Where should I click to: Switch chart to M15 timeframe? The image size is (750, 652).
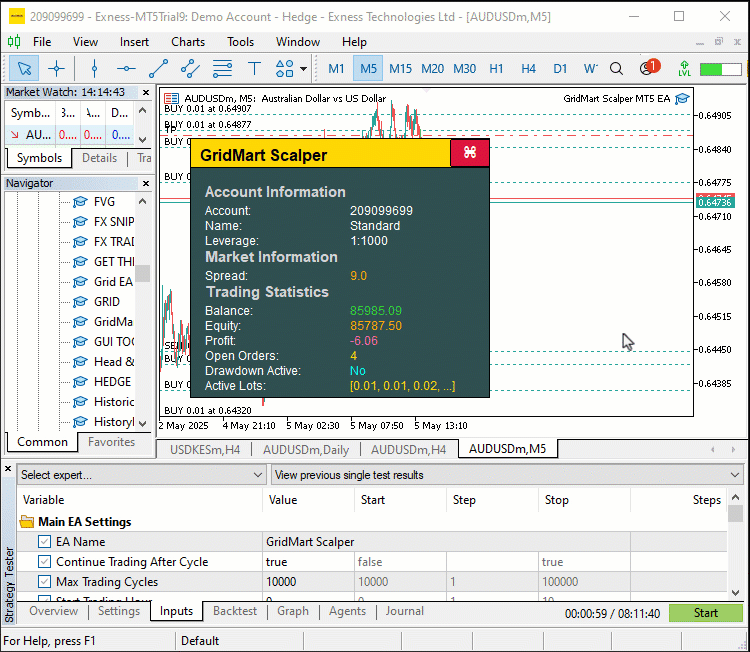[400, 69]
